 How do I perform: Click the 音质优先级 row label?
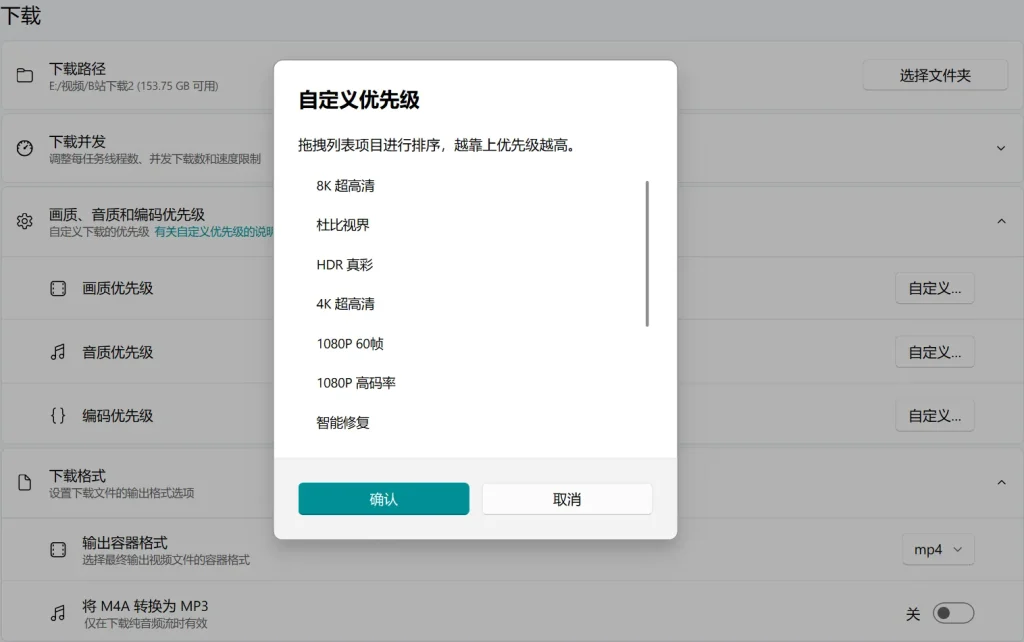(x=118, y=353)
